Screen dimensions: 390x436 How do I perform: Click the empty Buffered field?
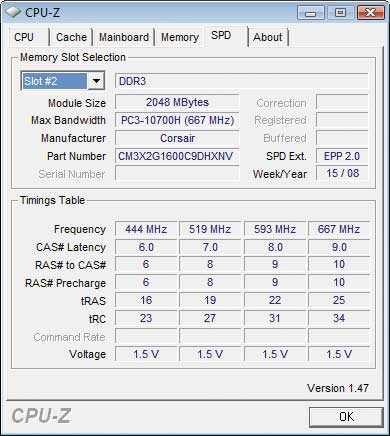(342, 138)
